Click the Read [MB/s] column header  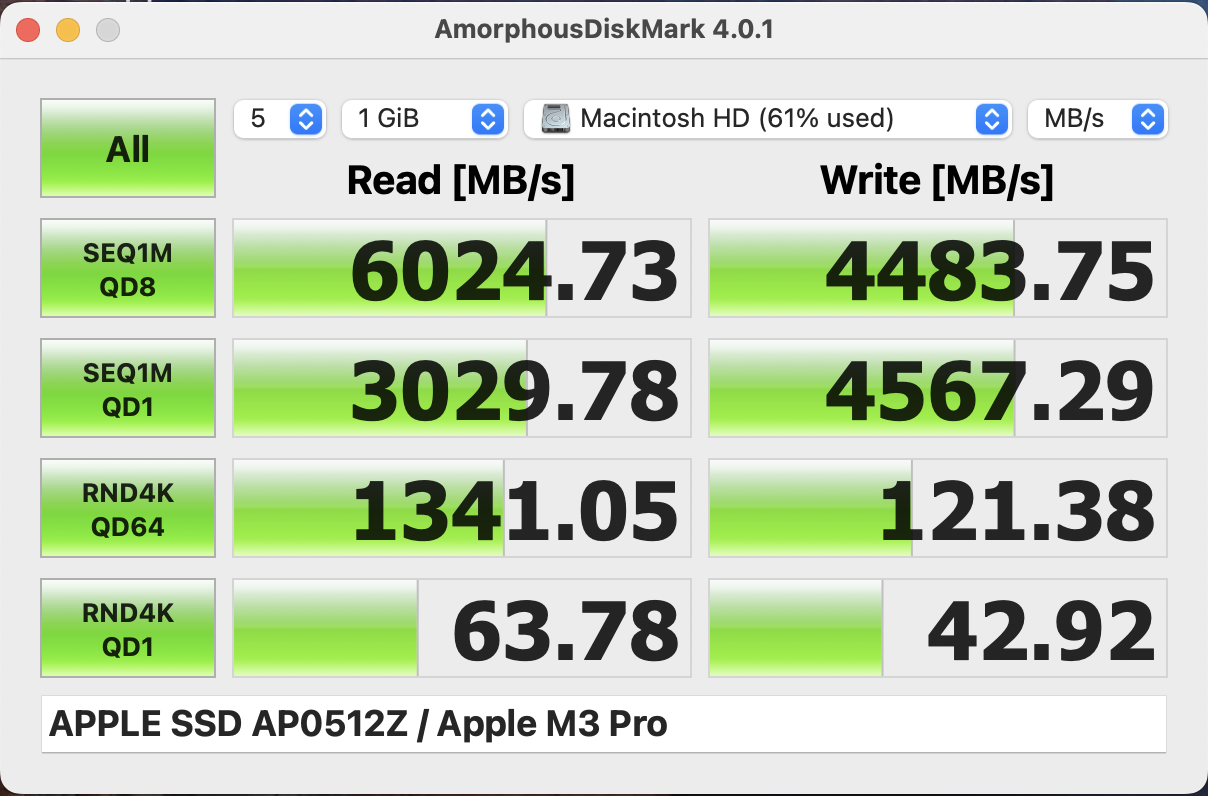[x=461, y=181]
